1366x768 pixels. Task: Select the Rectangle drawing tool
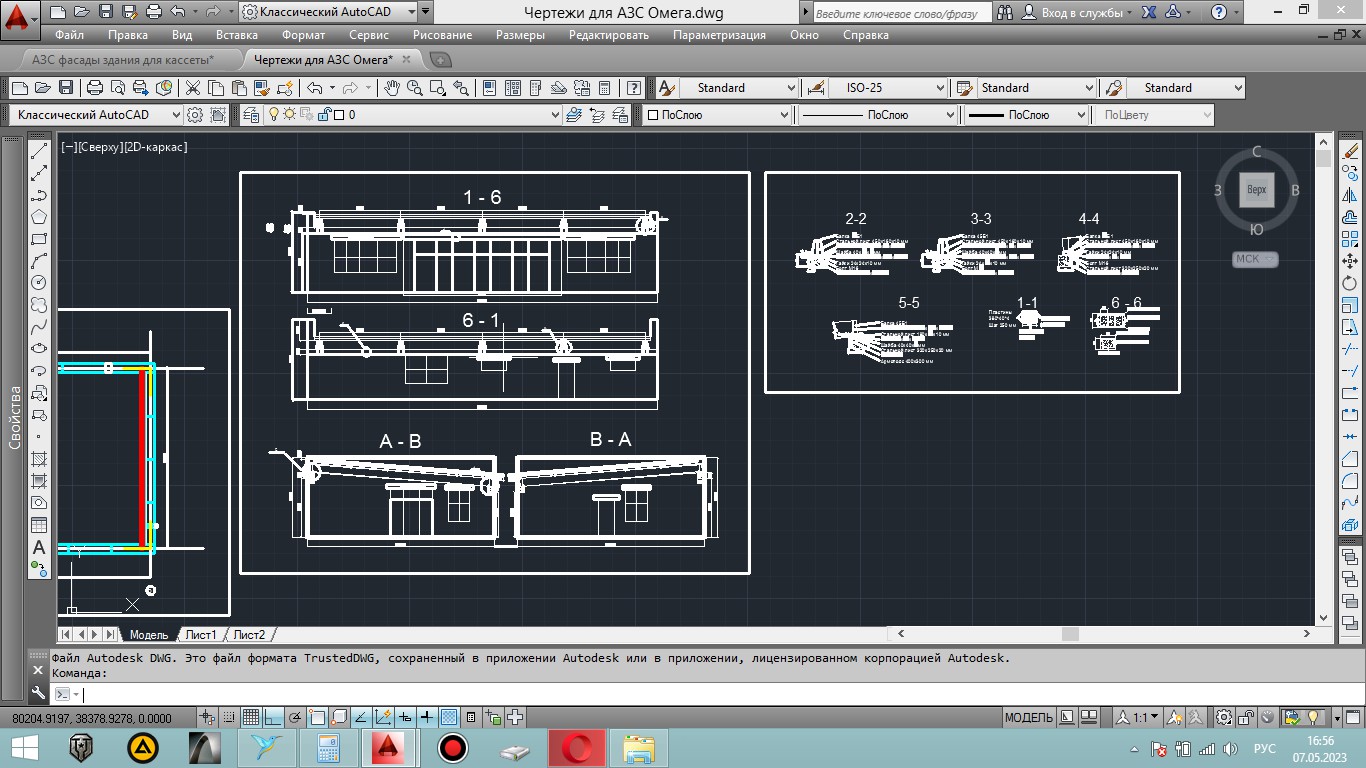[39, 239]
